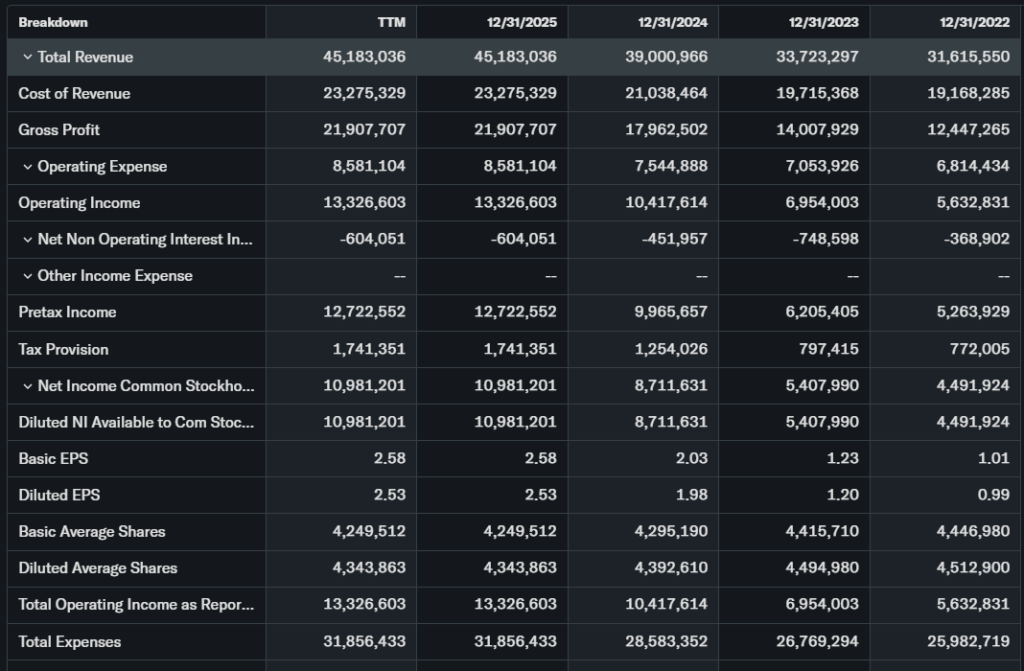Expand the Other Income Expense chevron

click(27, 276)
